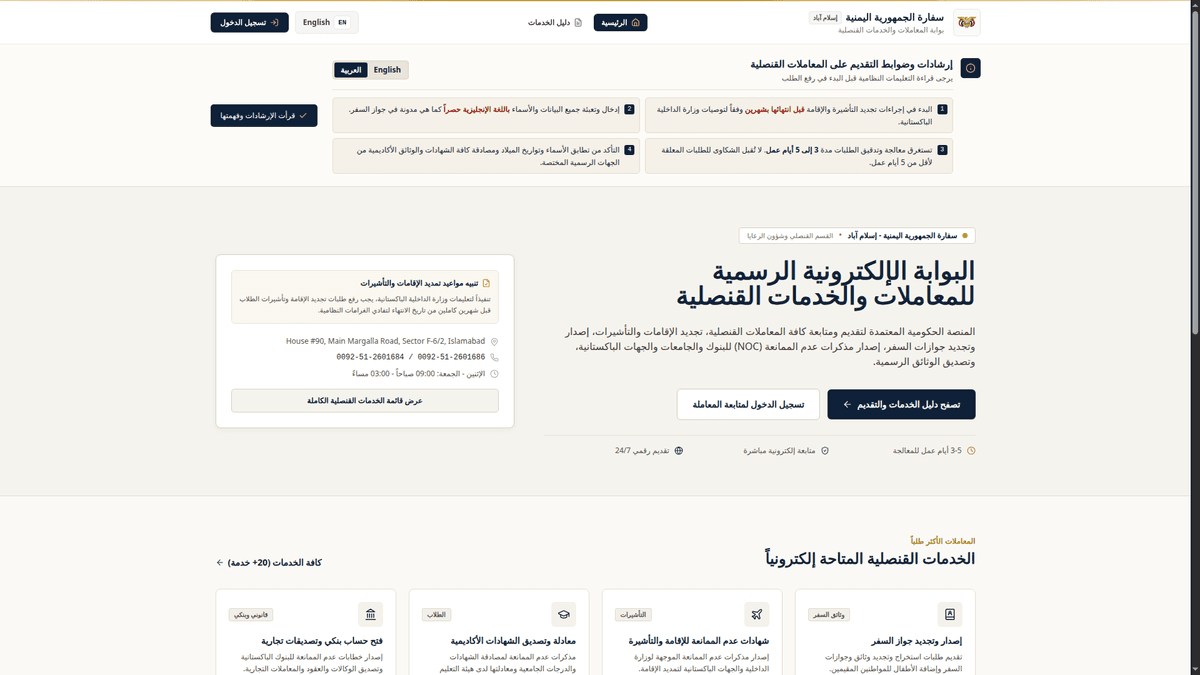
Task: Click the clock icon beside working hours
Action: [x=494, y=373]
